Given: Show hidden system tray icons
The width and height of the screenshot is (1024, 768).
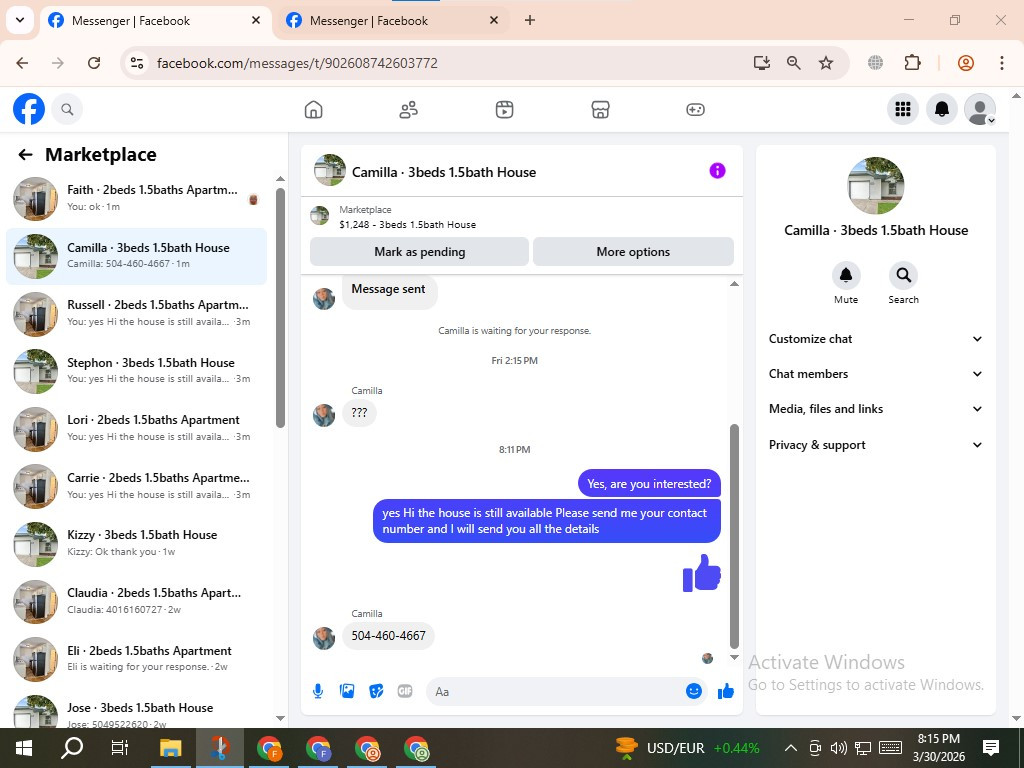Looking at the screenshot, I should pyautogui.click(x=790, y=748).
